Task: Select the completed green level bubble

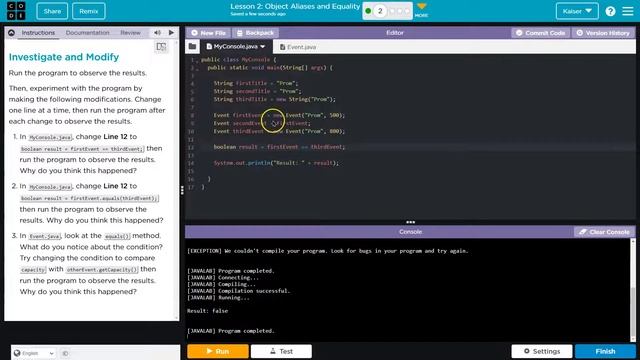Action: (x=368, y=11)
